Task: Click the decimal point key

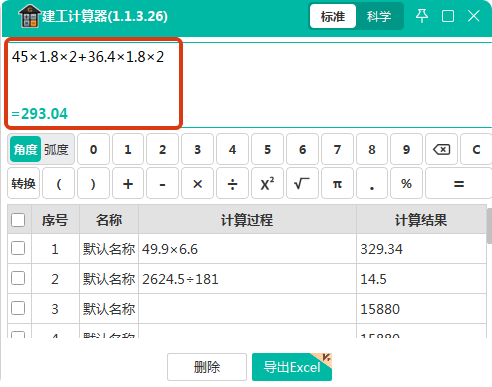Action: tap(372, 183)
